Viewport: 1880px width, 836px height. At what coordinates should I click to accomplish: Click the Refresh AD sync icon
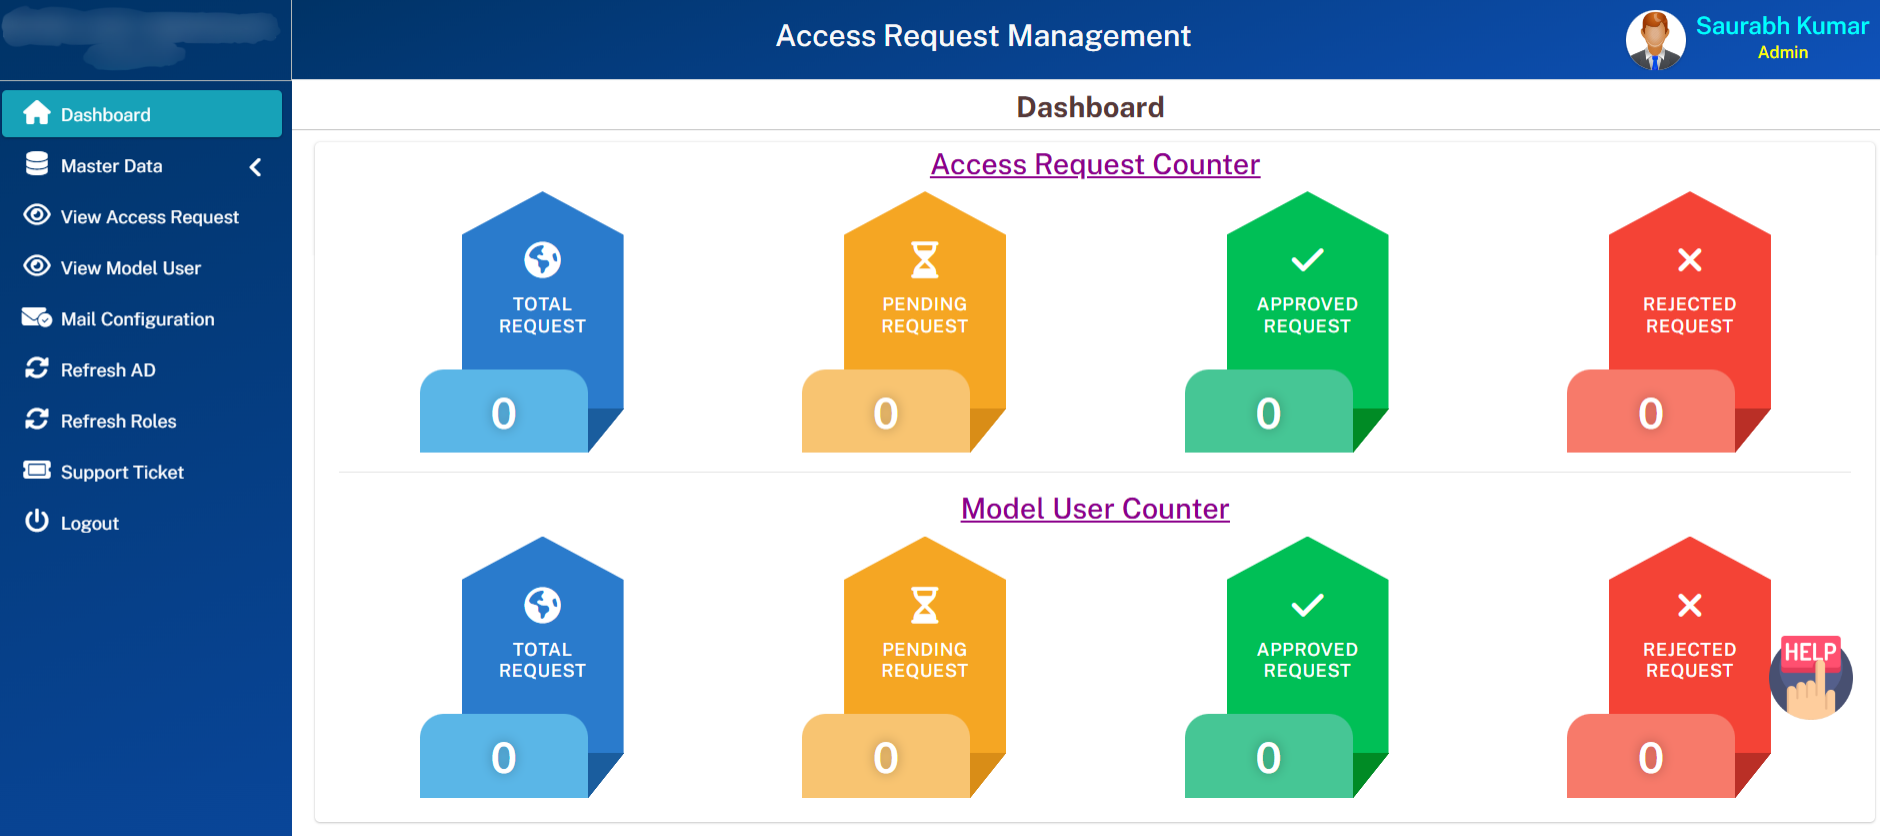pyautogui.click(x=37, y=368)
